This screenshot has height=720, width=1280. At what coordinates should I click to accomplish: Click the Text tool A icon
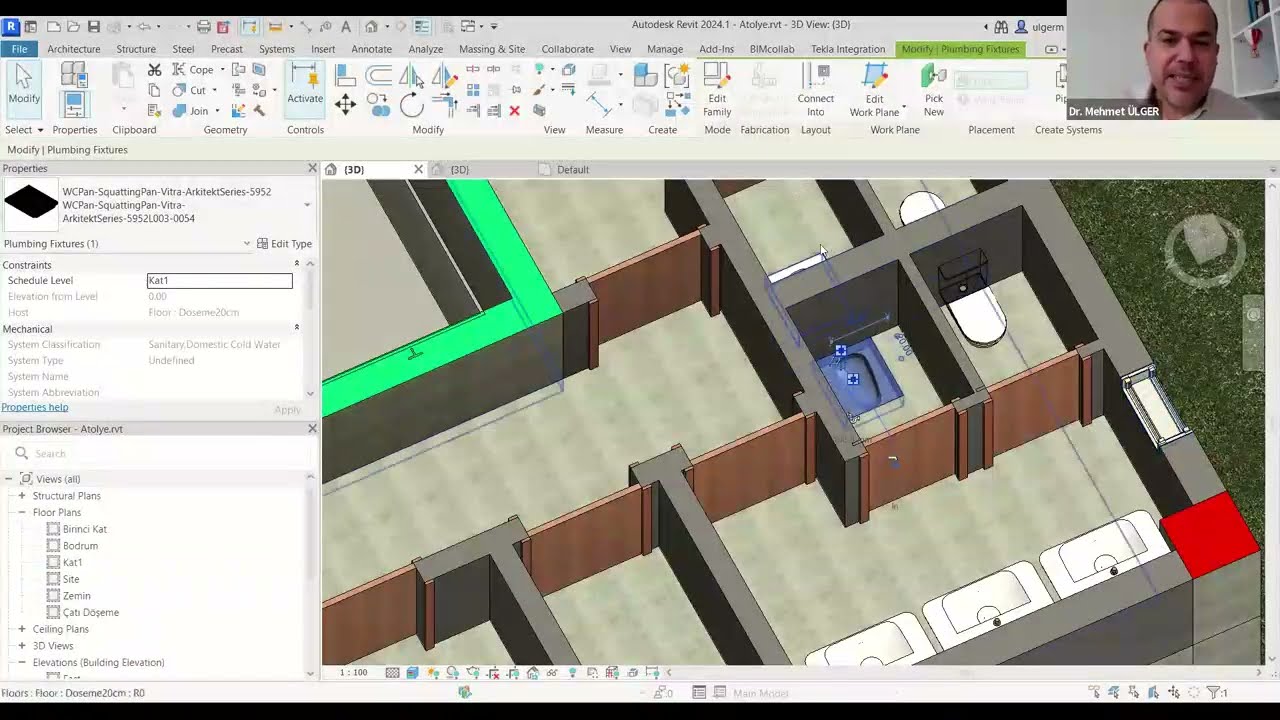coord(346,26)
